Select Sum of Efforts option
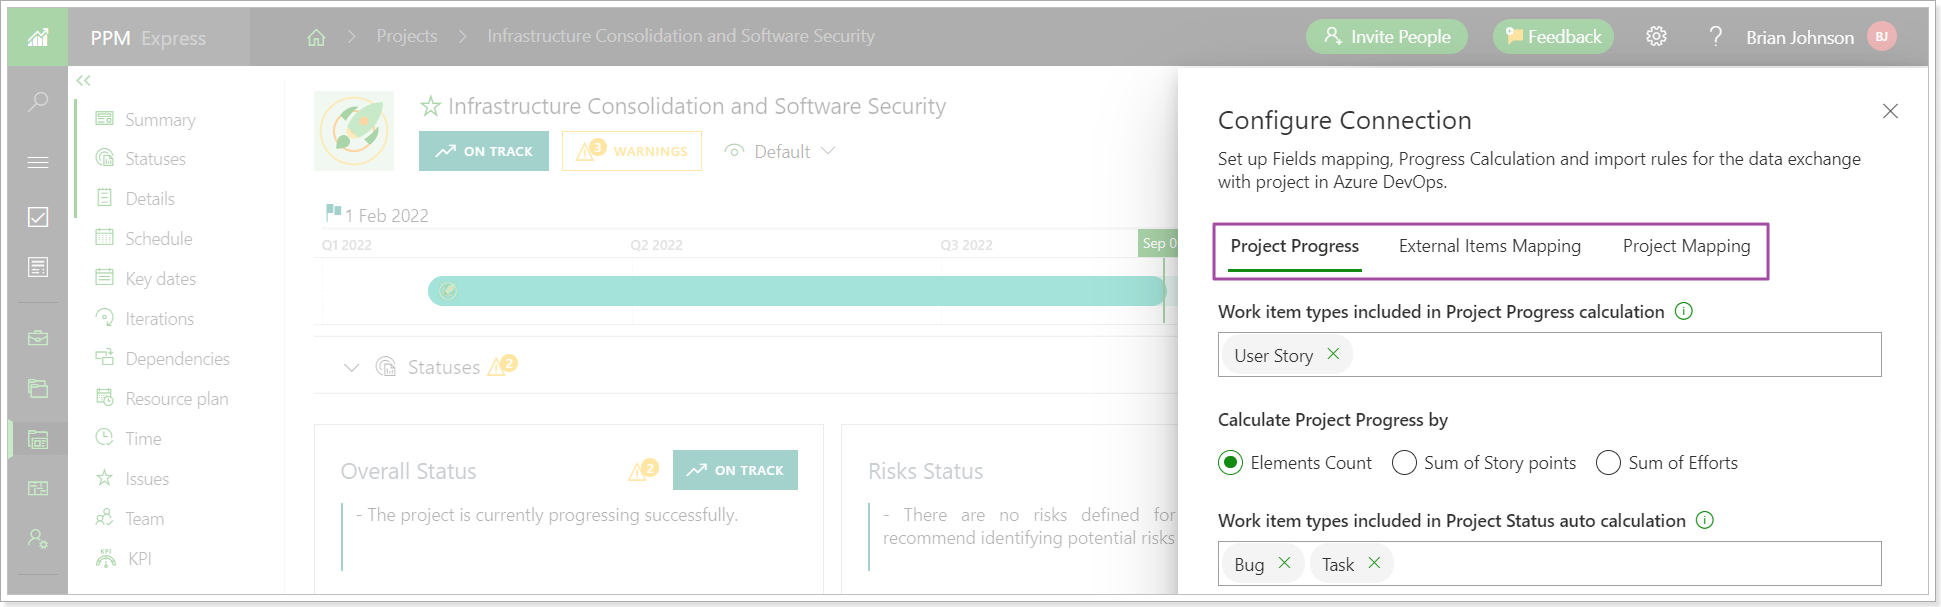The width and height of the screenshot is (1941, 607). 1608,463
